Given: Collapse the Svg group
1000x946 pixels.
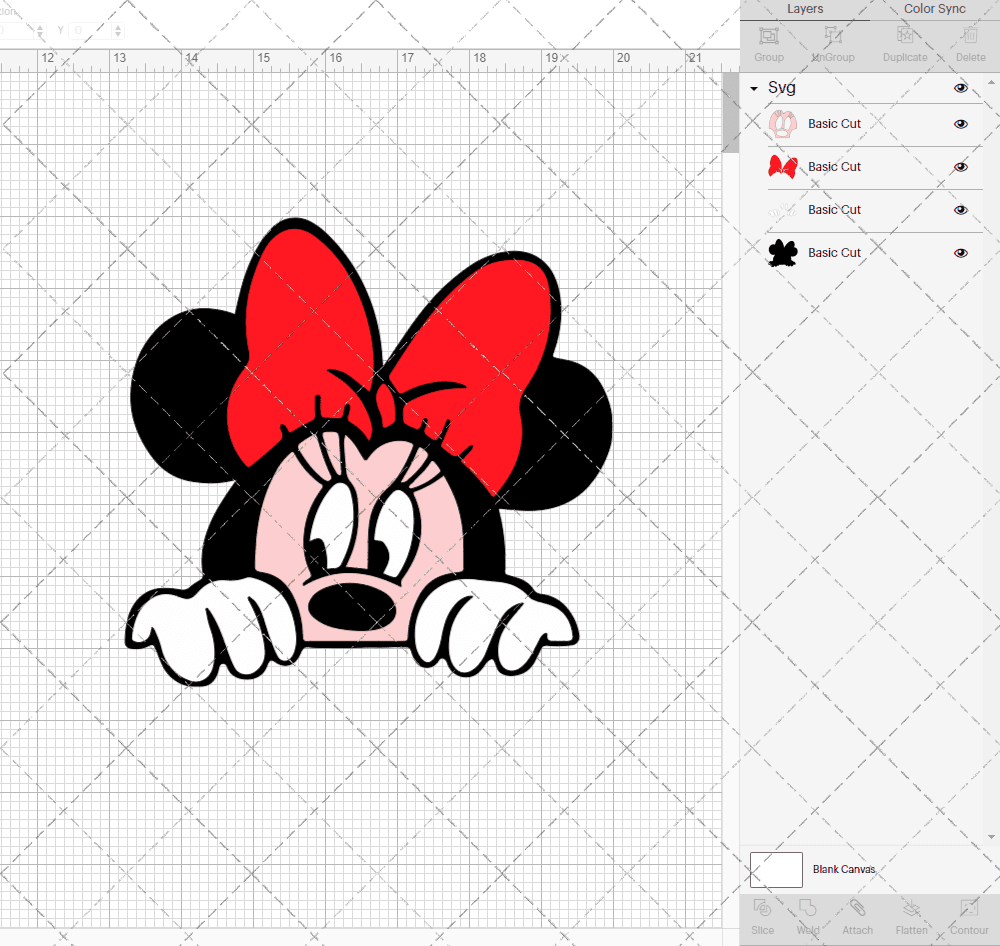Looking at the screenshot, I should (754, 89).
